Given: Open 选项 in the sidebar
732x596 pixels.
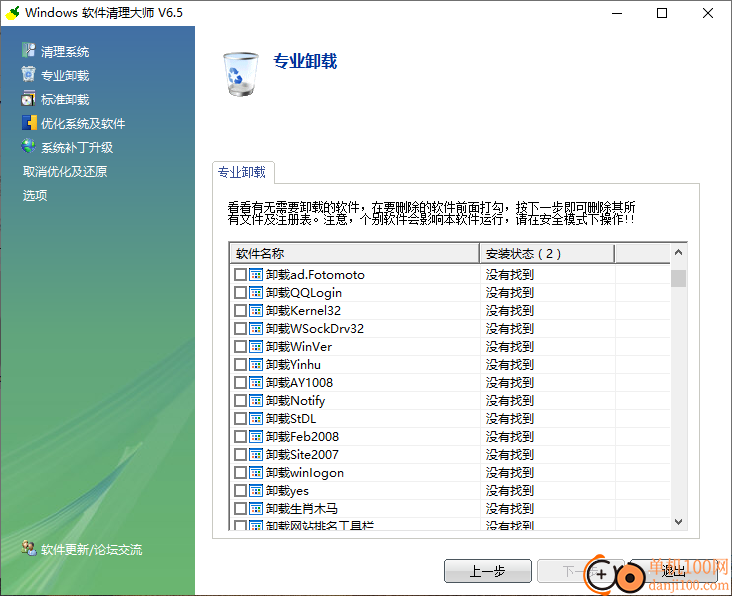Looking at the screenshot, I should 35,195.
